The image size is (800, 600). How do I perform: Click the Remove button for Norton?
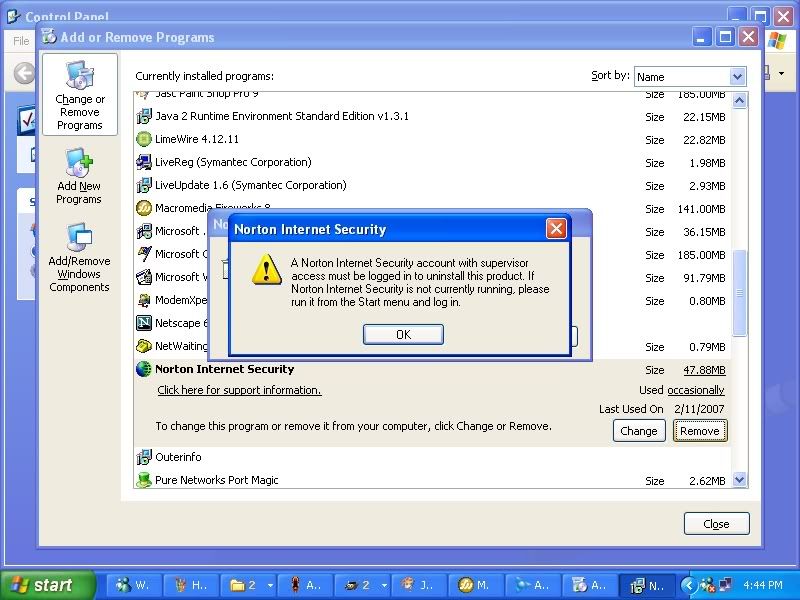(699, 431)
